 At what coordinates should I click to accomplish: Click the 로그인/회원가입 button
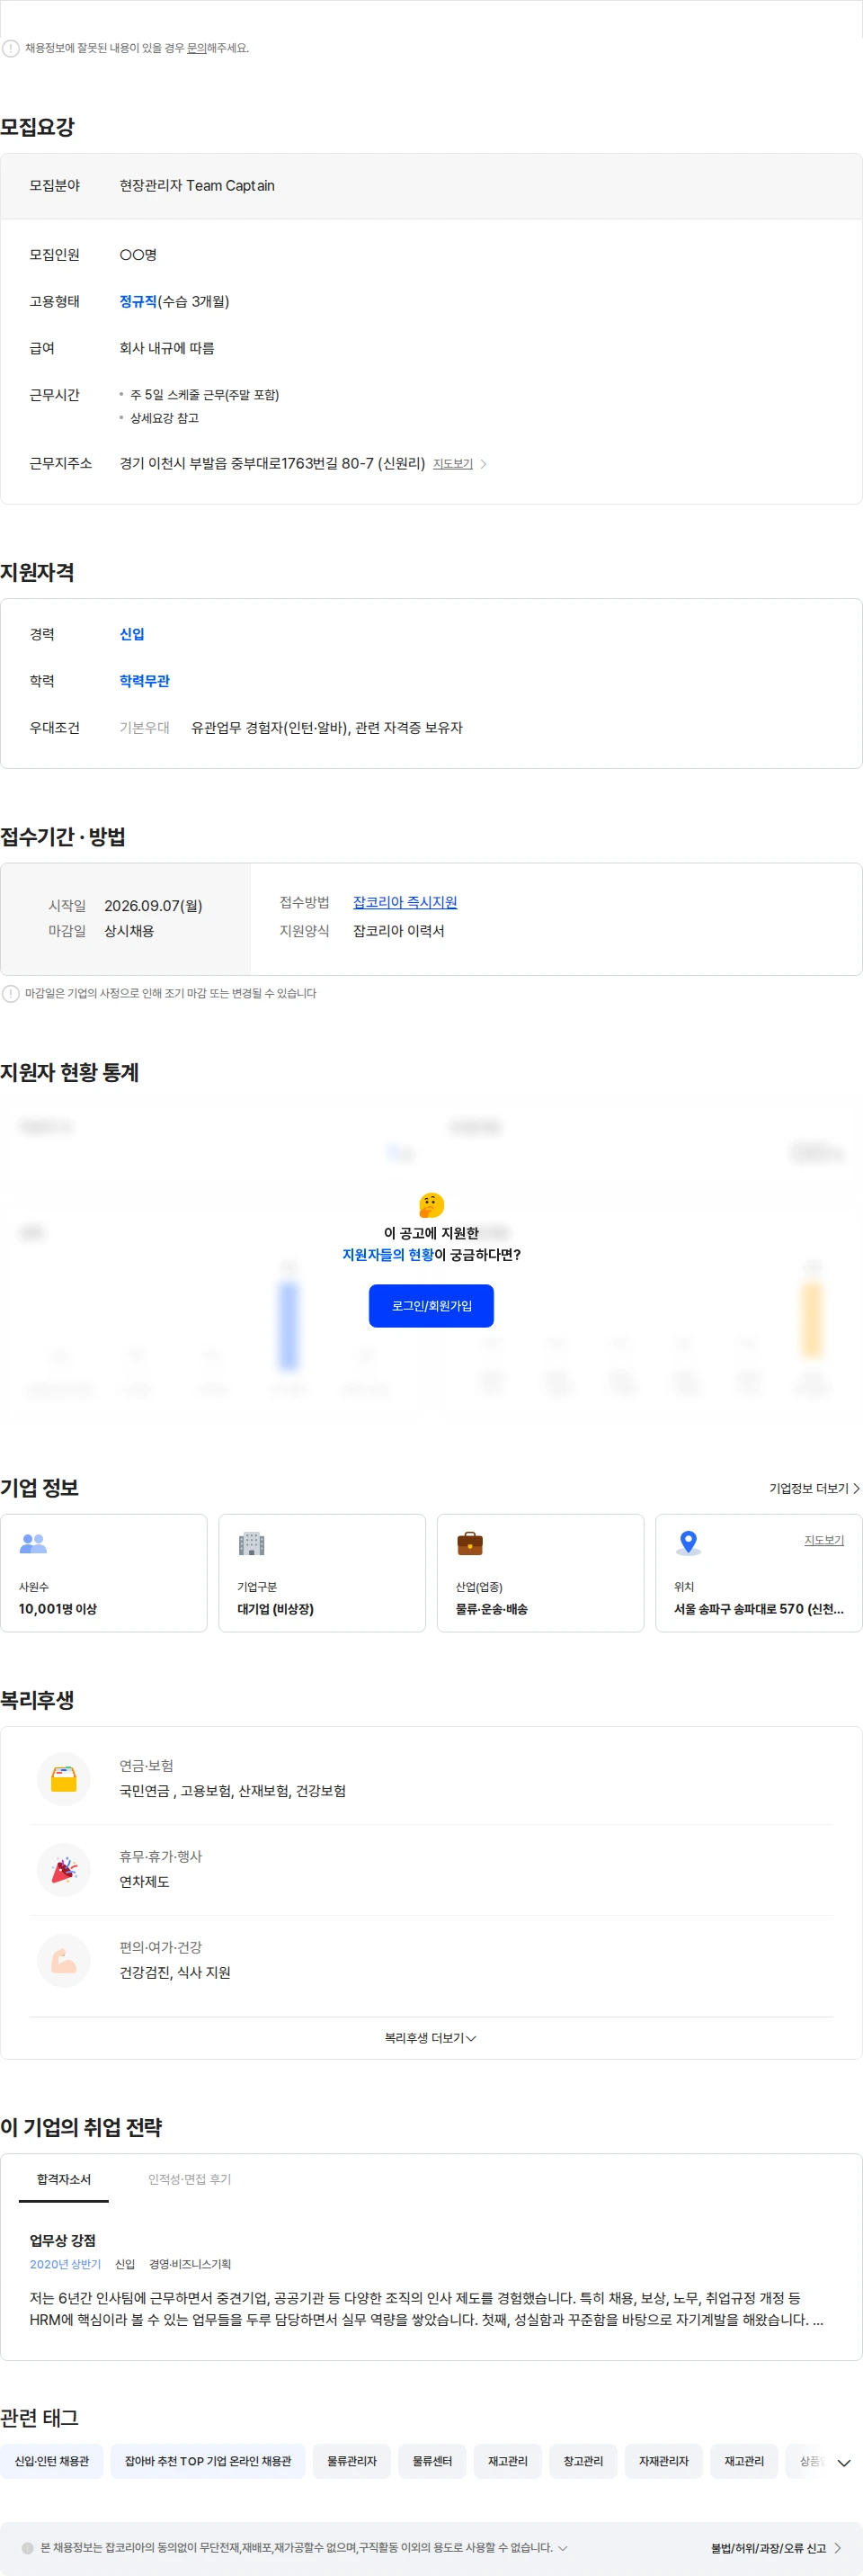(431, 1306)
